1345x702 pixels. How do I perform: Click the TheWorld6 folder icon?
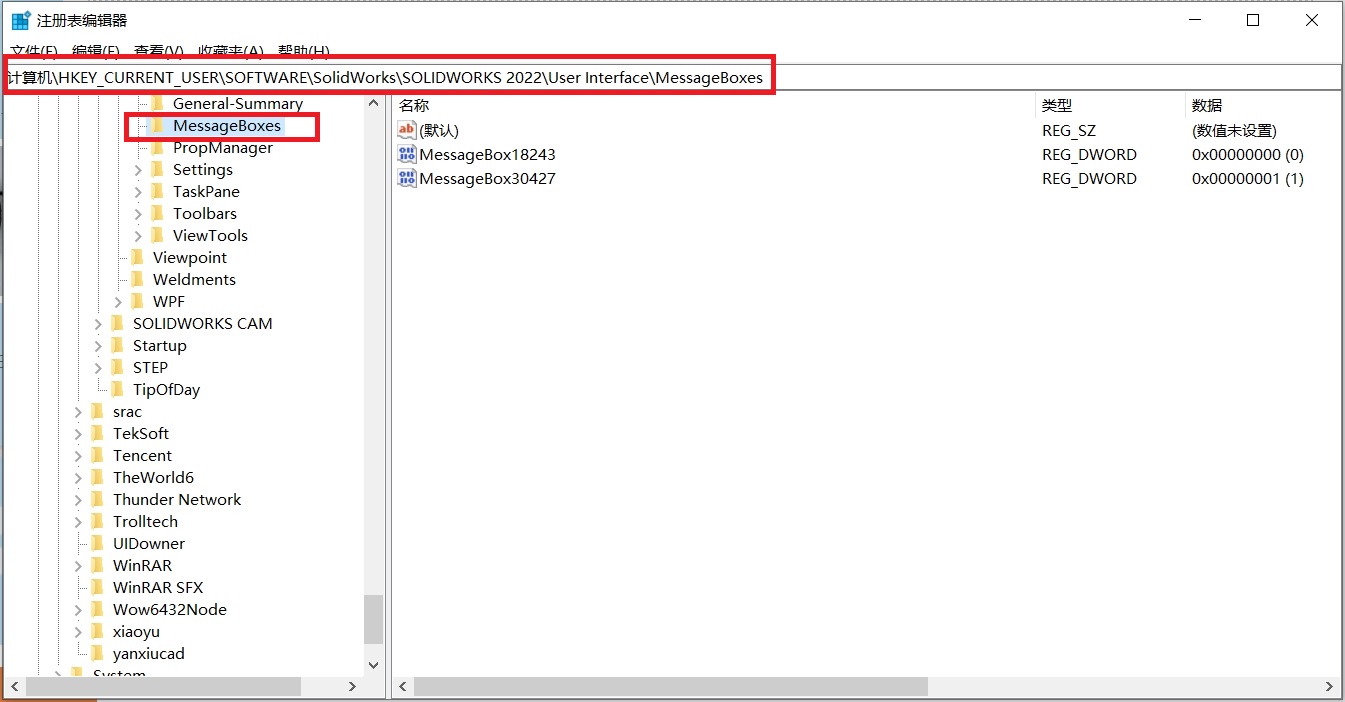click(97, 477)
